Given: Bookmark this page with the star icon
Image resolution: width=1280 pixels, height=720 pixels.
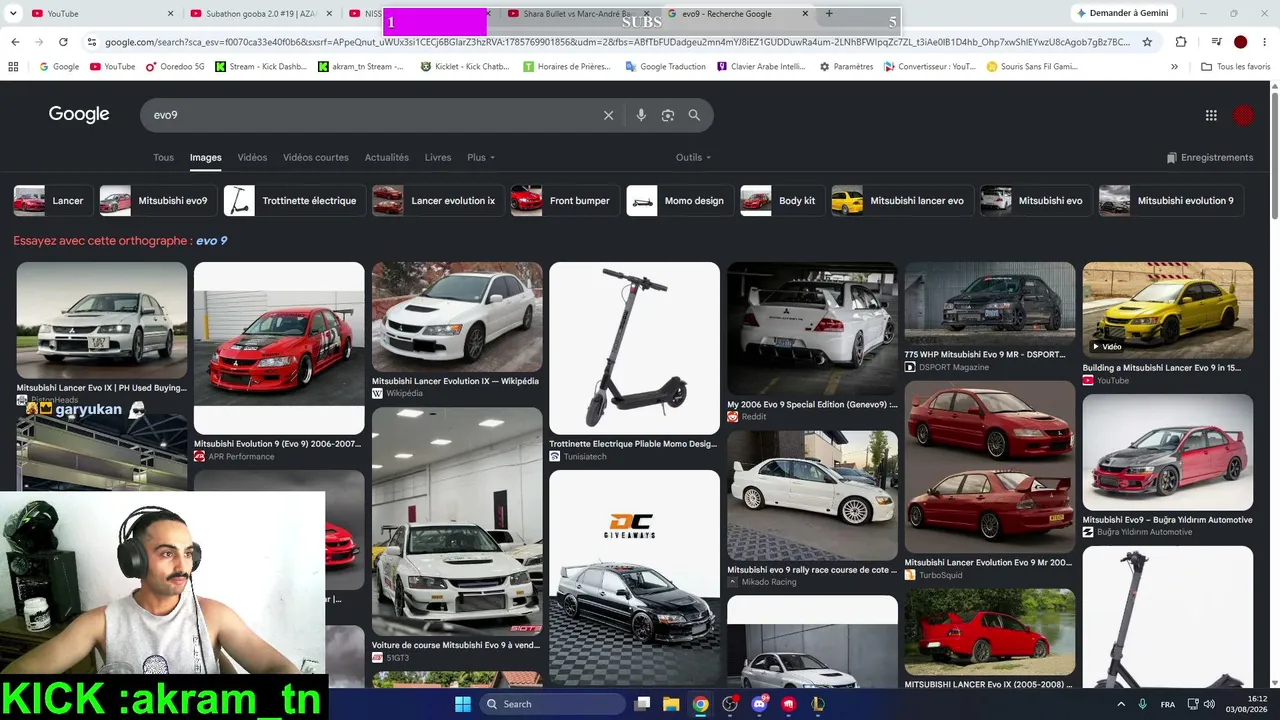Looking at the screenshot, I should (1147, 42).
